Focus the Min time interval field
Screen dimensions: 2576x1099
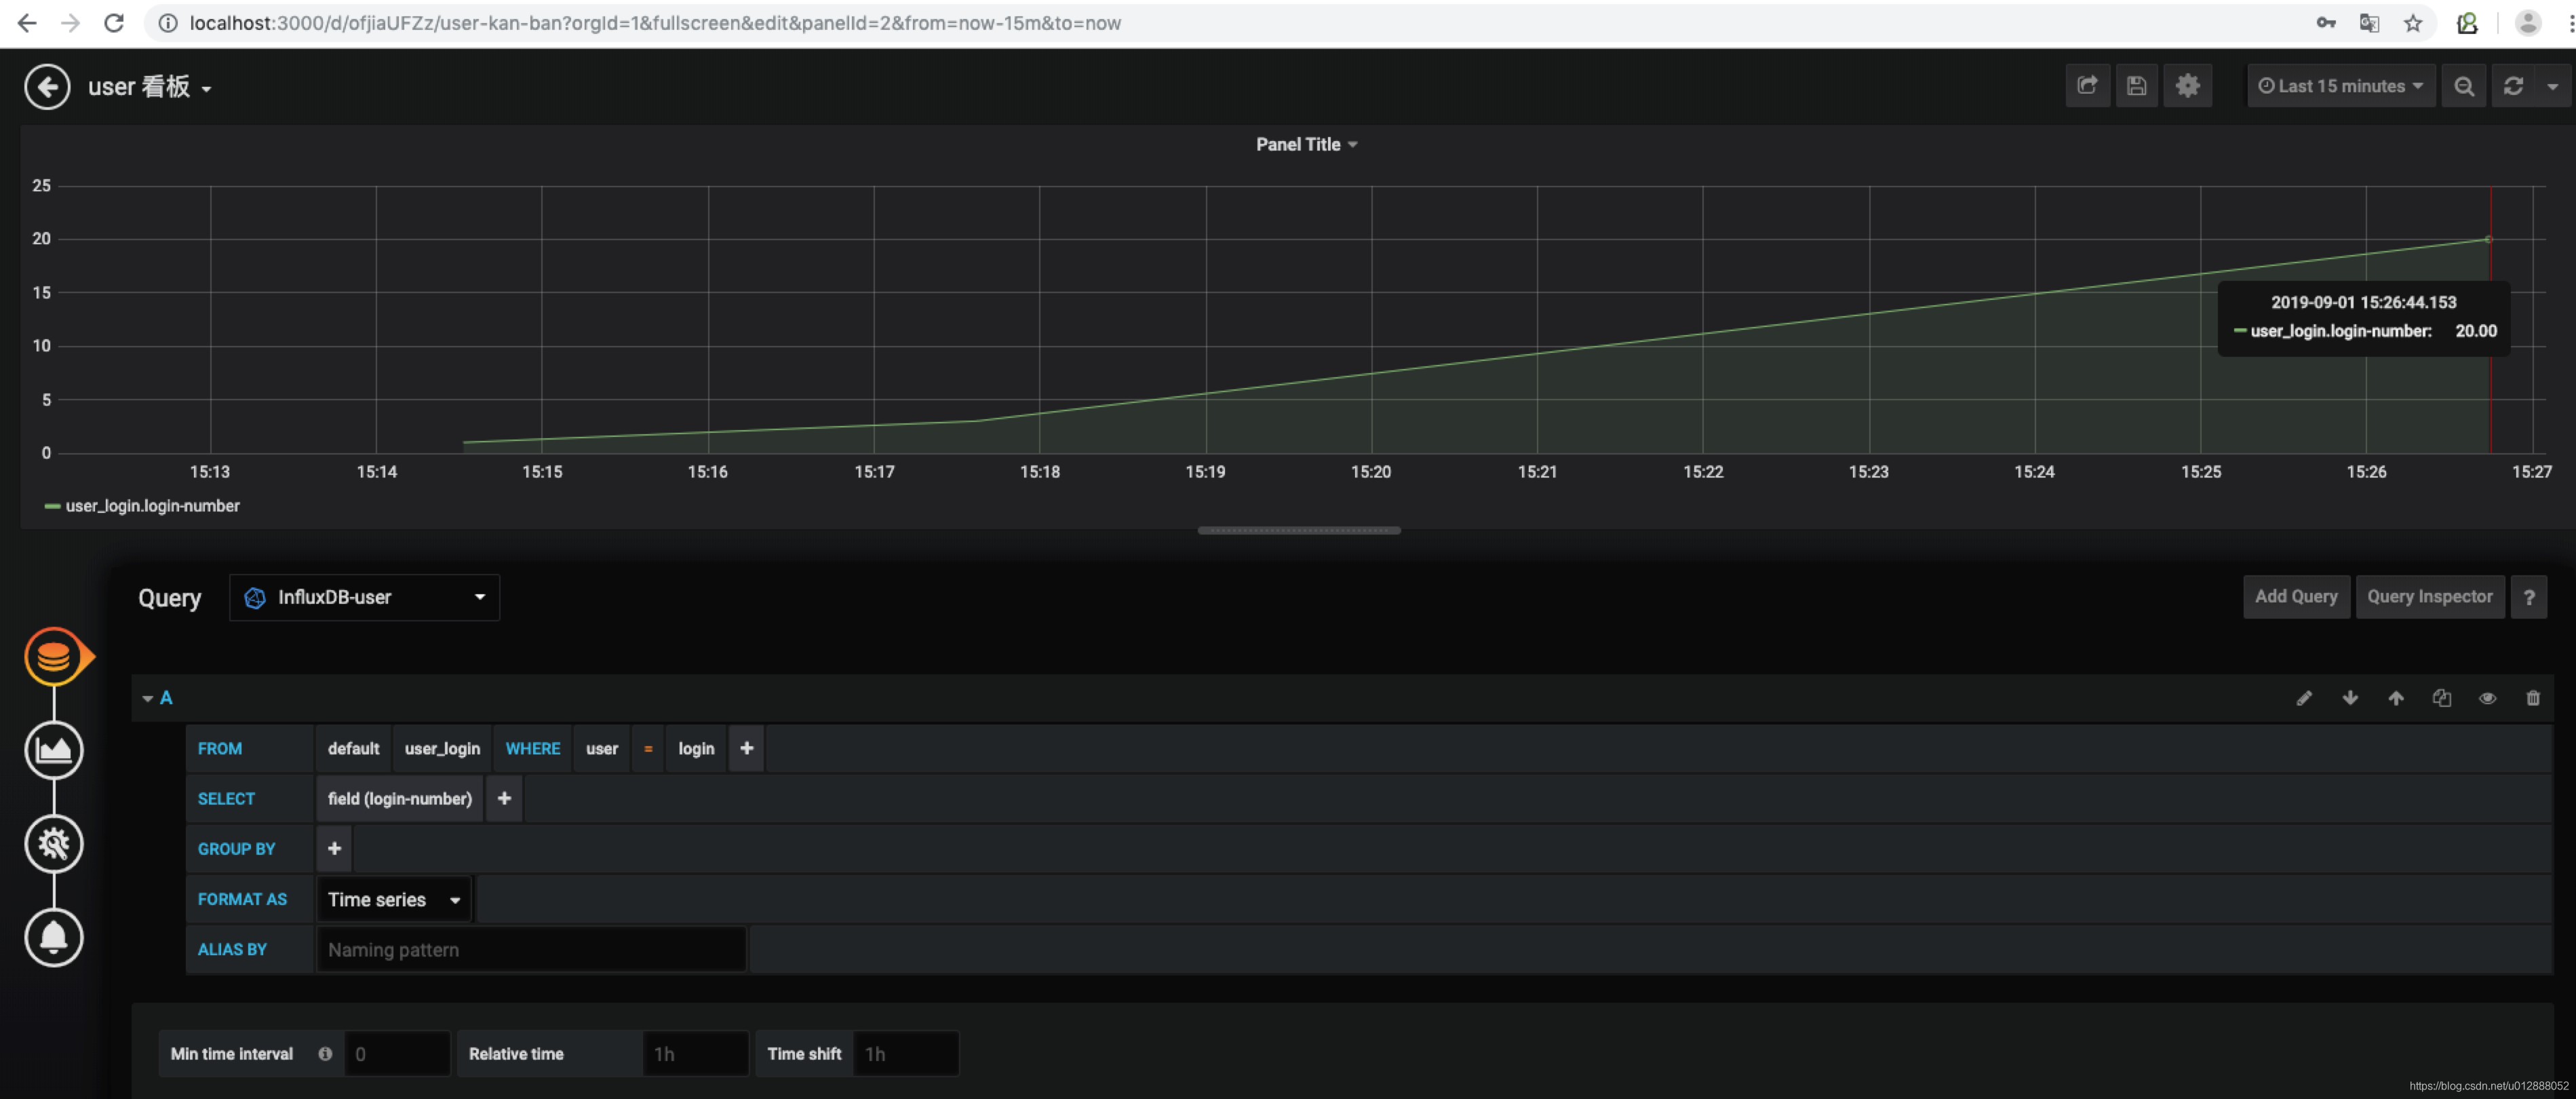click(x=397, y=1053)
